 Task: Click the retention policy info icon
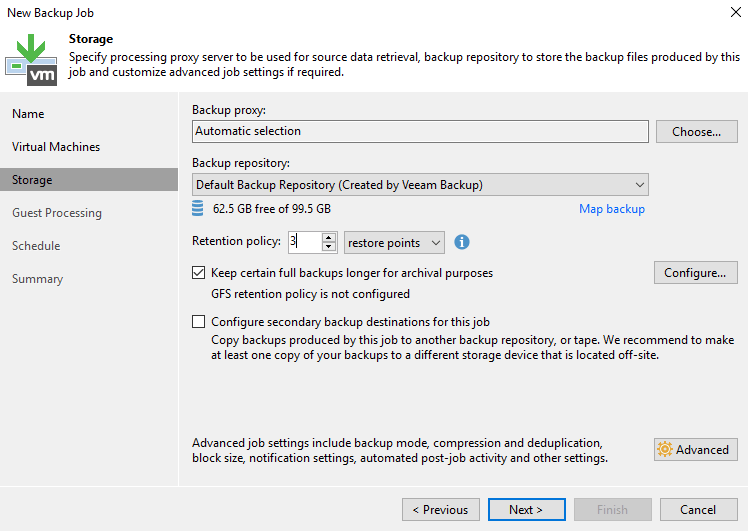[462, 242]
